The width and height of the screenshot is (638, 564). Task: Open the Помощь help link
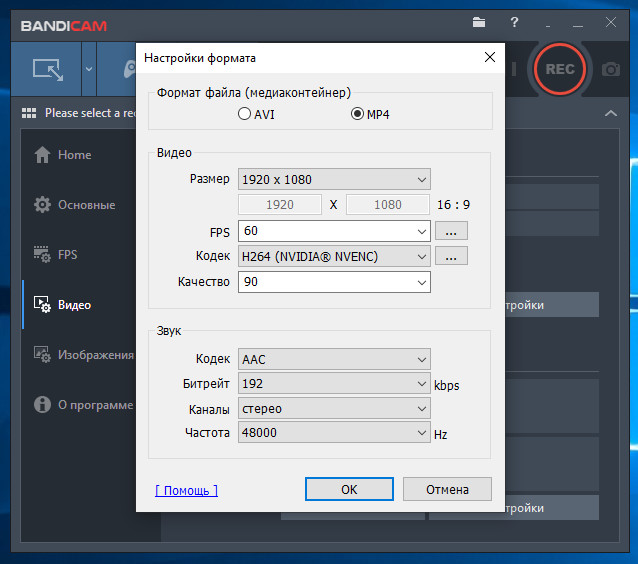[186, 490]
